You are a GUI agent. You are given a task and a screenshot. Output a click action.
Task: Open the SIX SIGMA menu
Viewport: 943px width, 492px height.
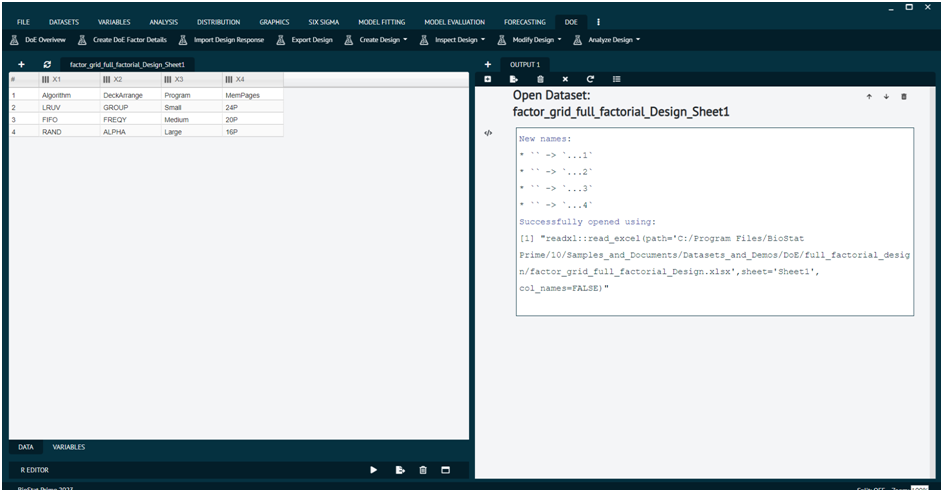pos(324,22)
